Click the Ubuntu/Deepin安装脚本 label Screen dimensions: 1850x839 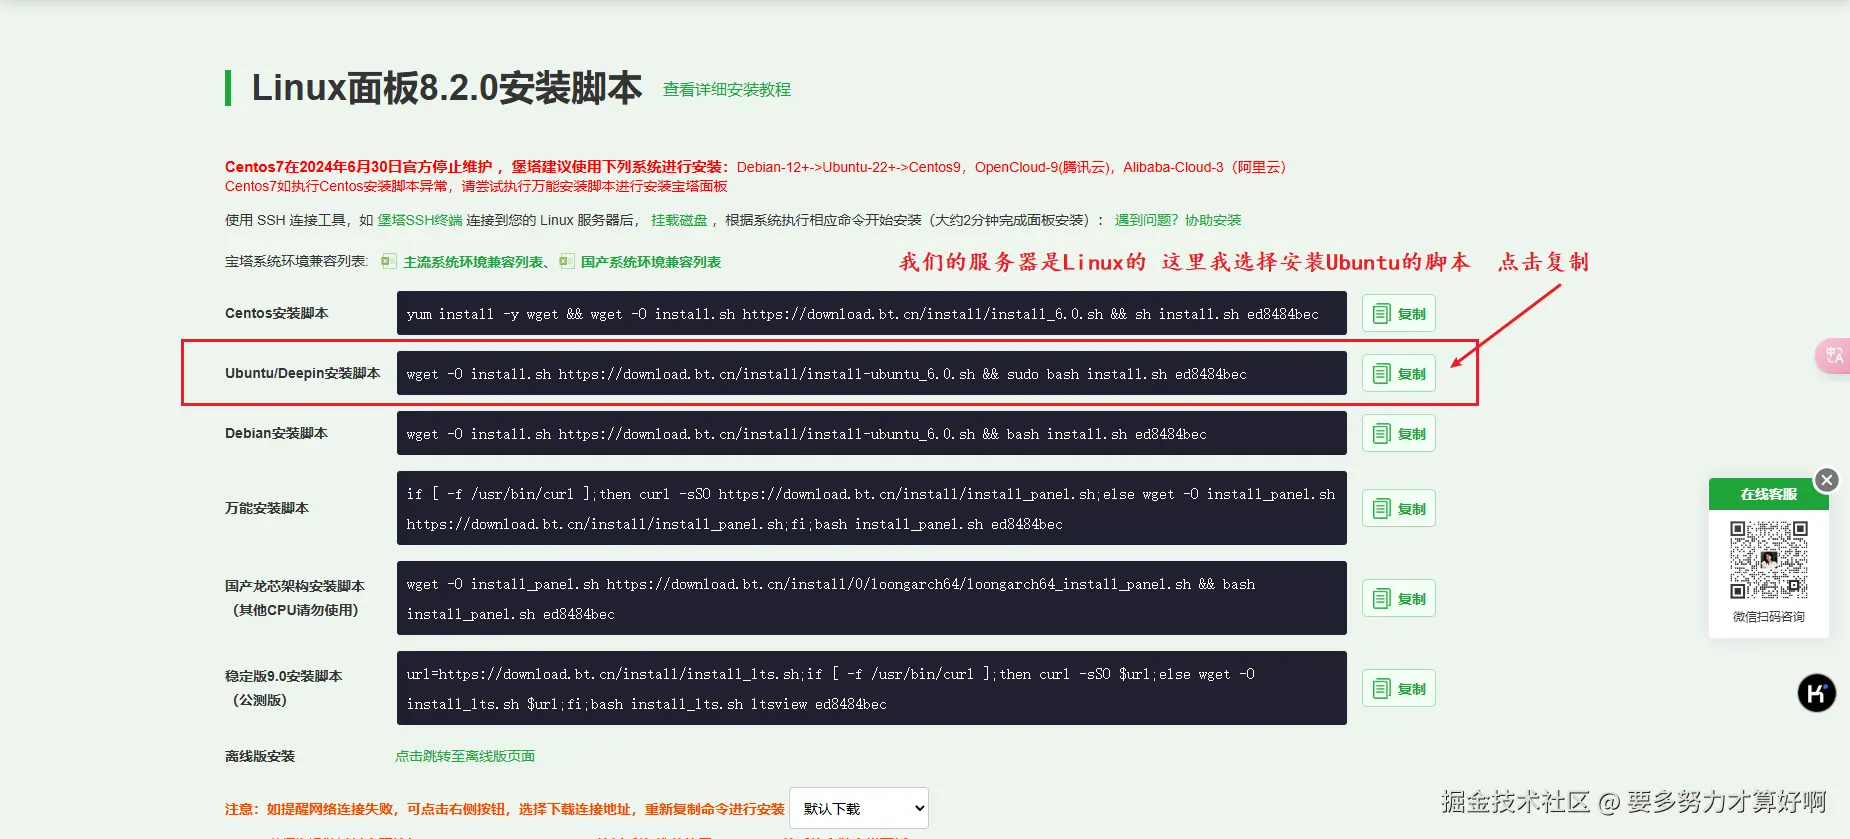tap(302, 373)
